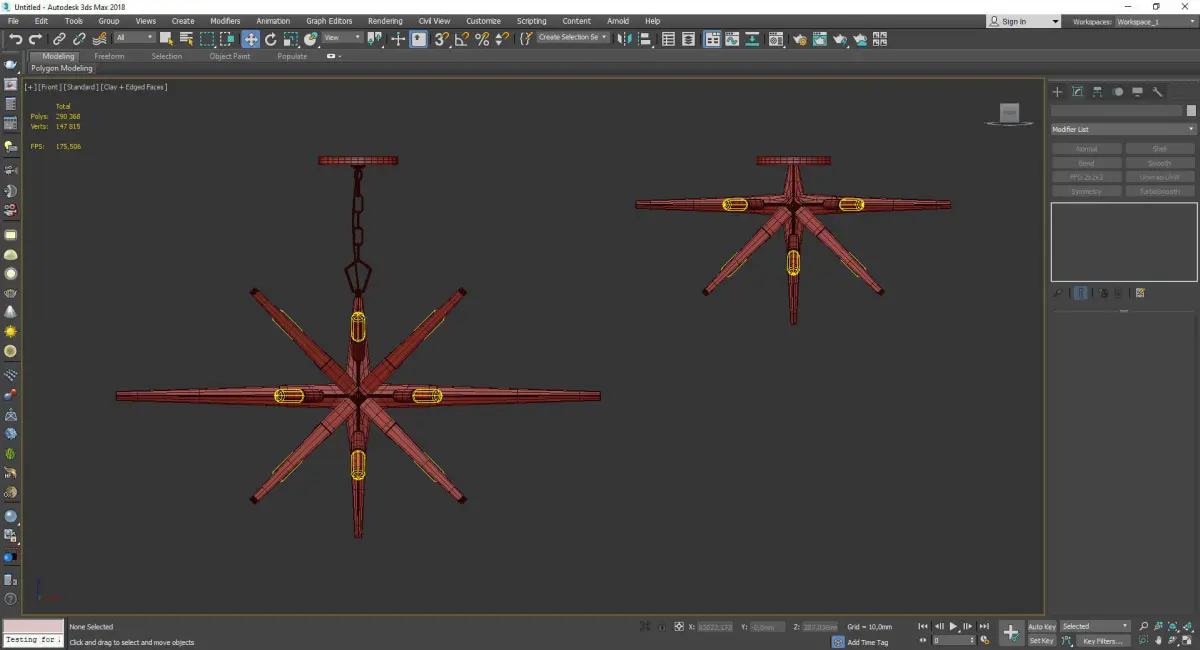Click the Select and Place tool
The height and width of the screenshot is (650, 1200).
point(311,39)
